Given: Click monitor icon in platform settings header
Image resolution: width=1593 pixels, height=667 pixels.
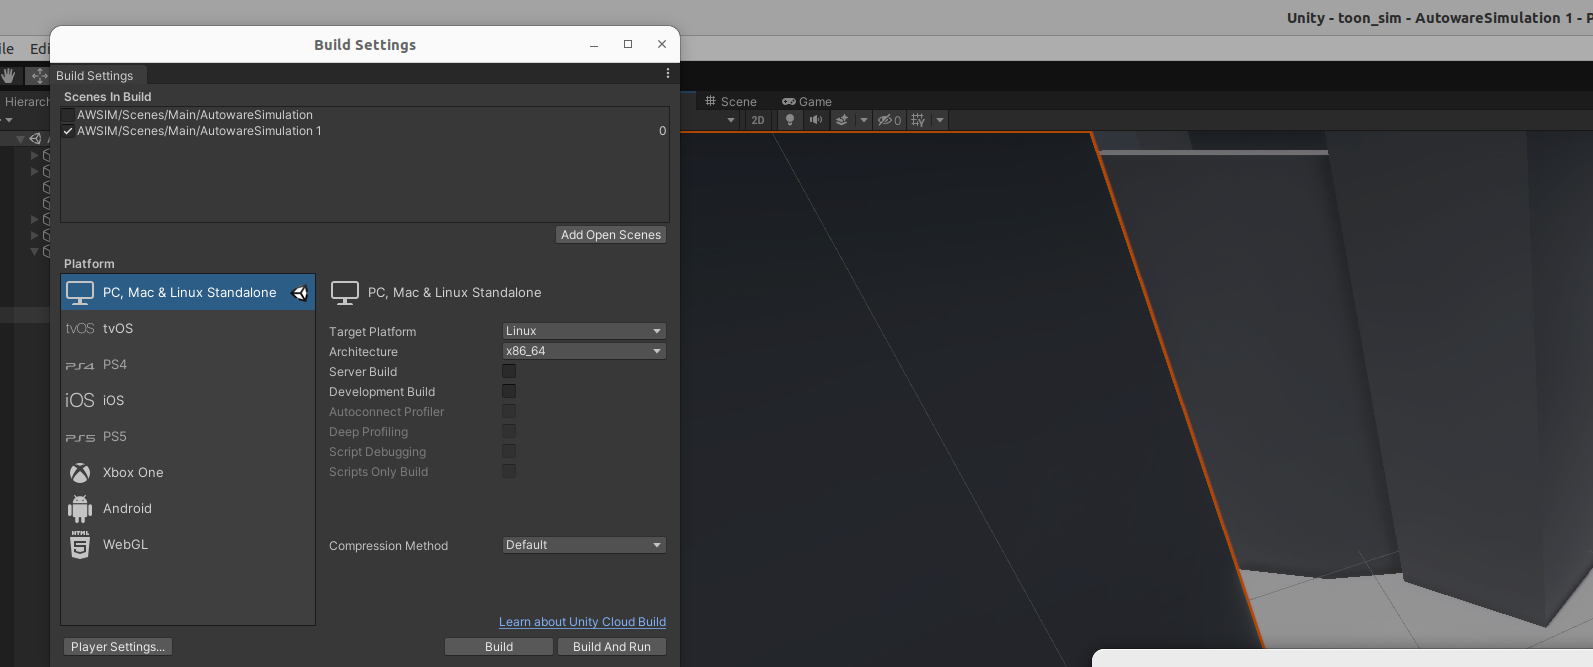Looking at the screenshot, I should coord(345,293).
